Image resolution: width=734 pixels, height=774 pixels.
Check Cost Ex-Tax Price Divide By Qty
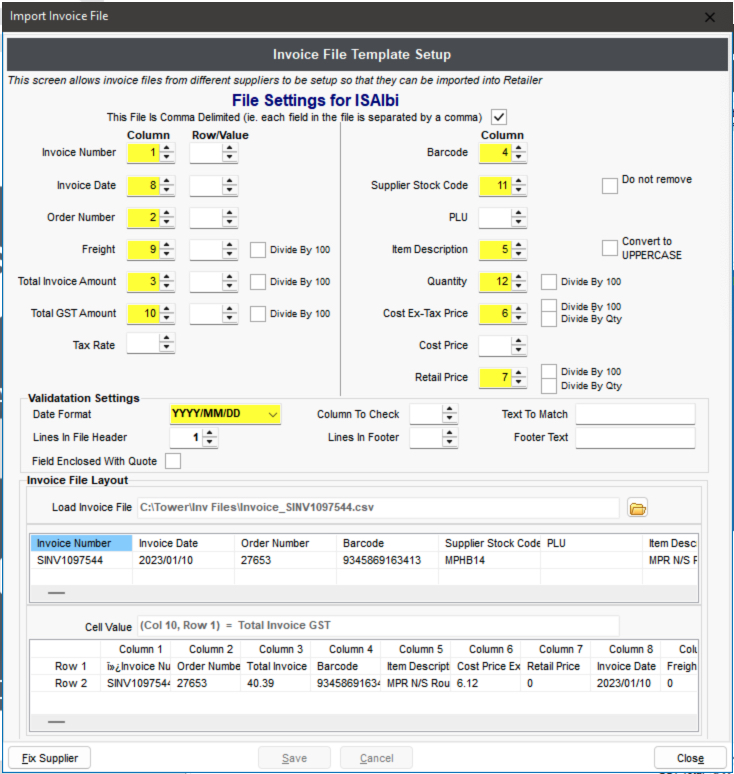[549, 319]
